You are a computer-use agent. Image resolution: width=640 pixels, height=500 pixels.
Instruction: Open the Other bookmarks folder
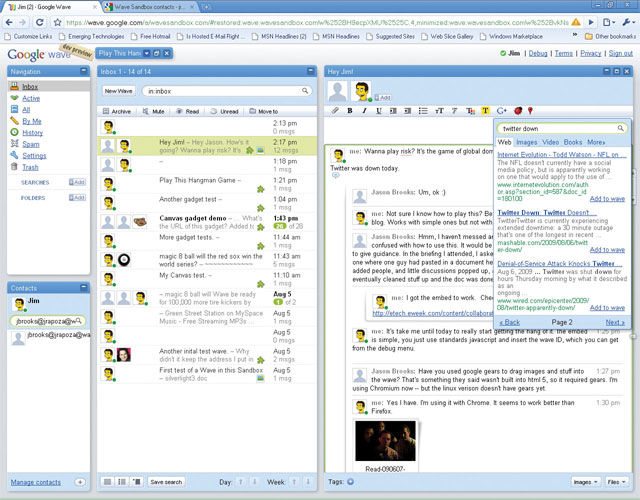(x=610, y=36)
